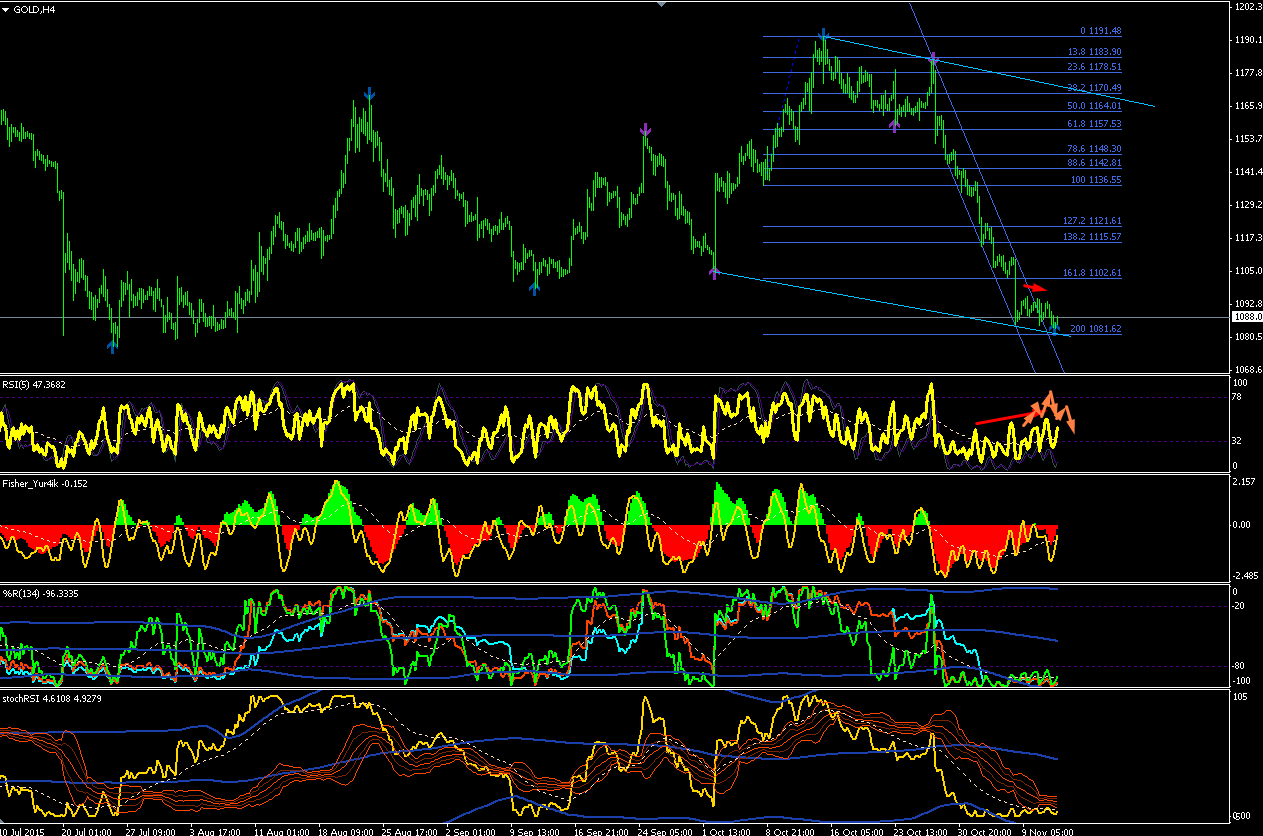Click the Fibonacci level label 161.8 1102.61

(x=1092, y=273)
